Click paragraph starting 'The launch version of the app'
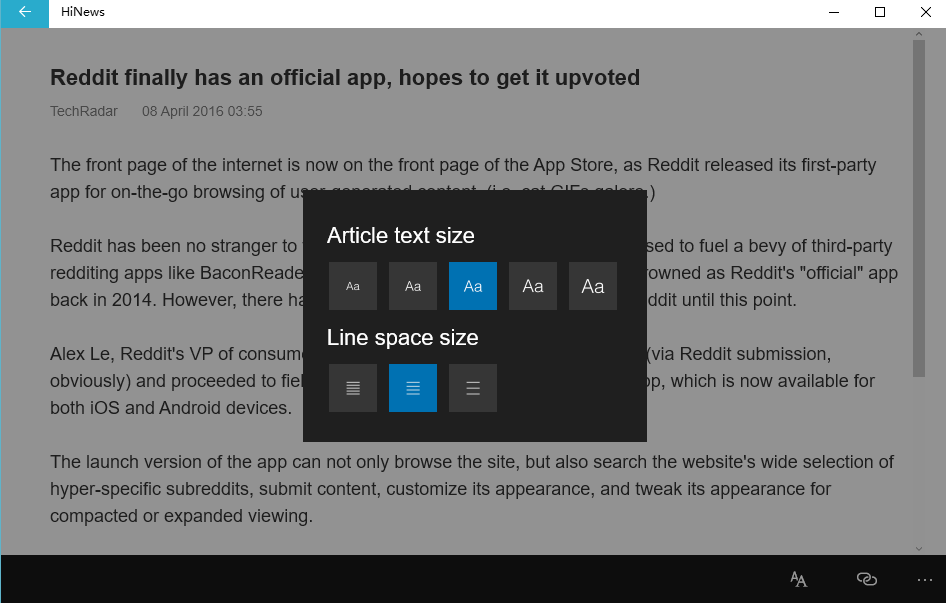 tap(472, 489)
